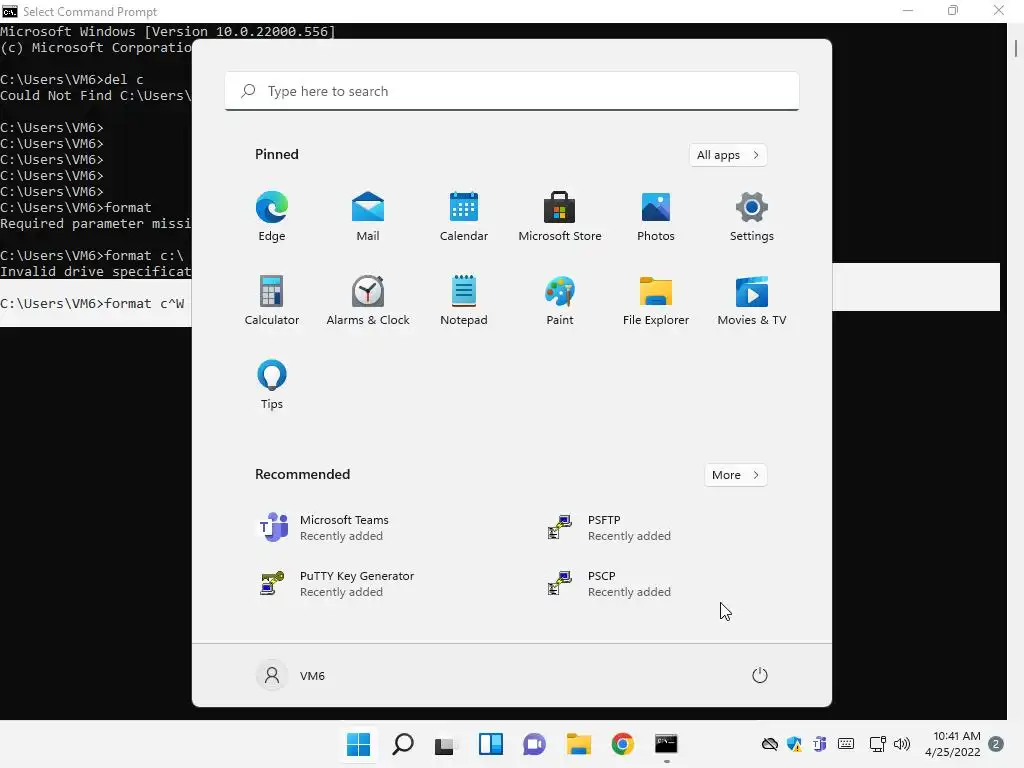
Task: Launch Movies & TV app
Action: point(752,300)
